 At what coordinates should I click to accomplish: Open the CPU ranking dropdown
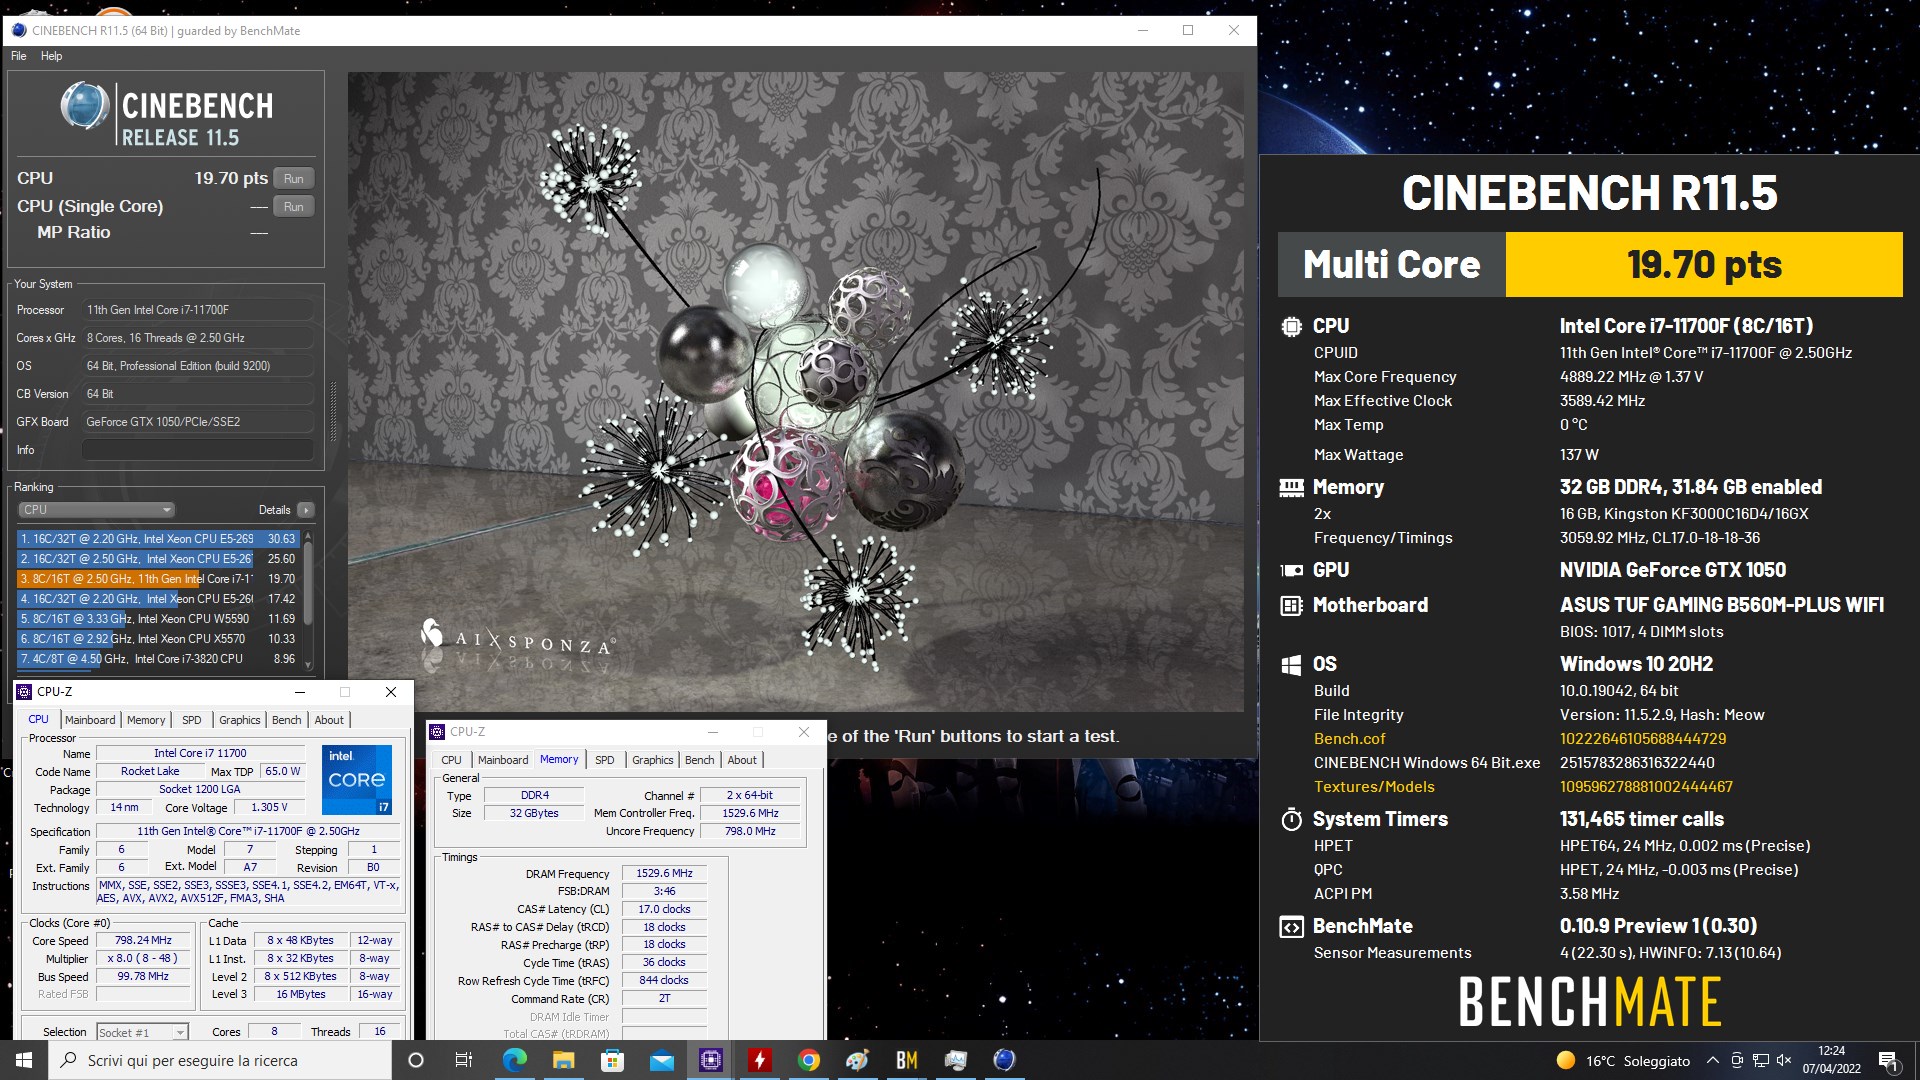coord(96,509)
